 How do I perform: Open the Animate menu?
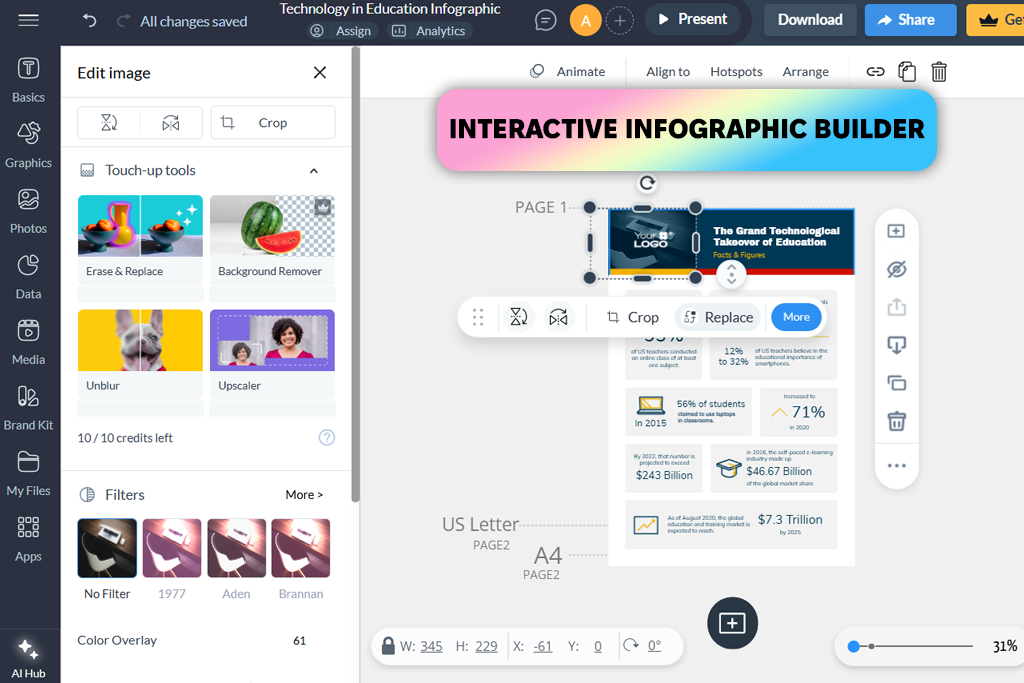click(568, 71)
